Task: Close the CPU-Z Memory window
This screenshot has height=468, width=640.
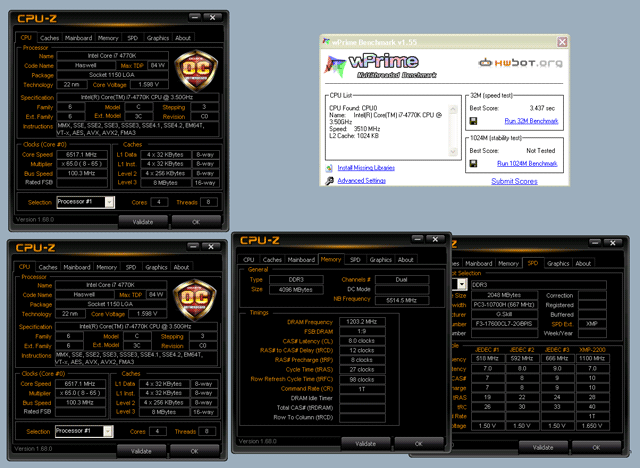Action: [x=435, y=239]
